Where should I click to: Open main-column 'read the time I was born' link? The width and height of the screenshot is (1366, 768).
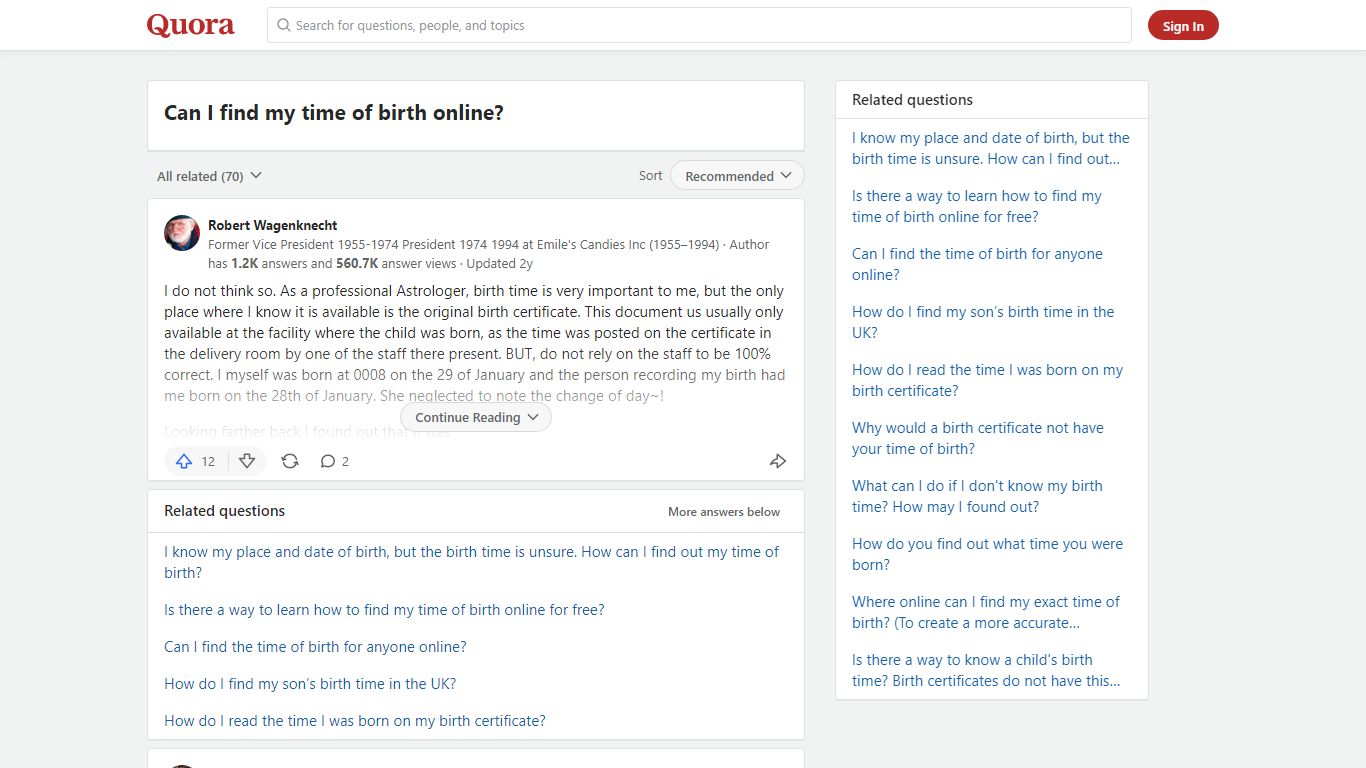click(x=355, y=721)
